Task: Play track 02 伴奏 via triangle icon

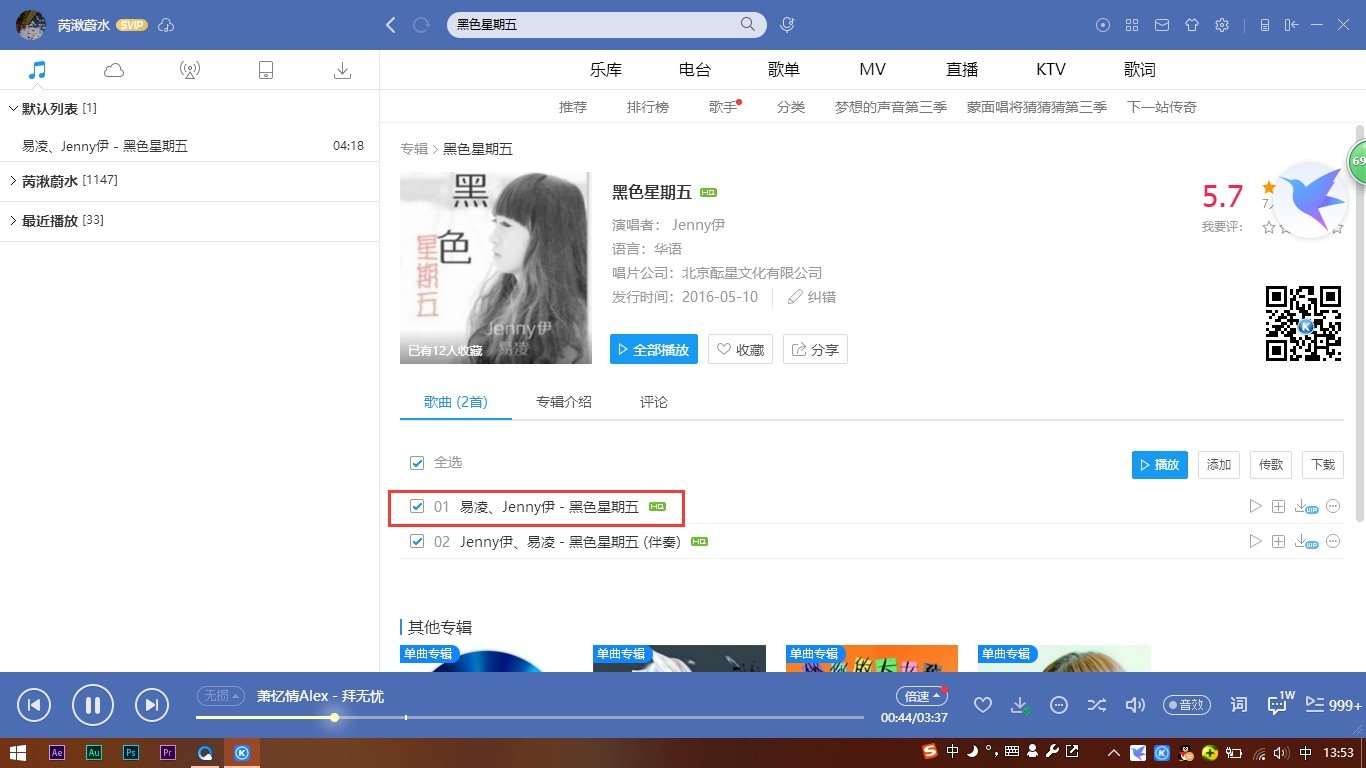Action: [x=1255, y=541]
